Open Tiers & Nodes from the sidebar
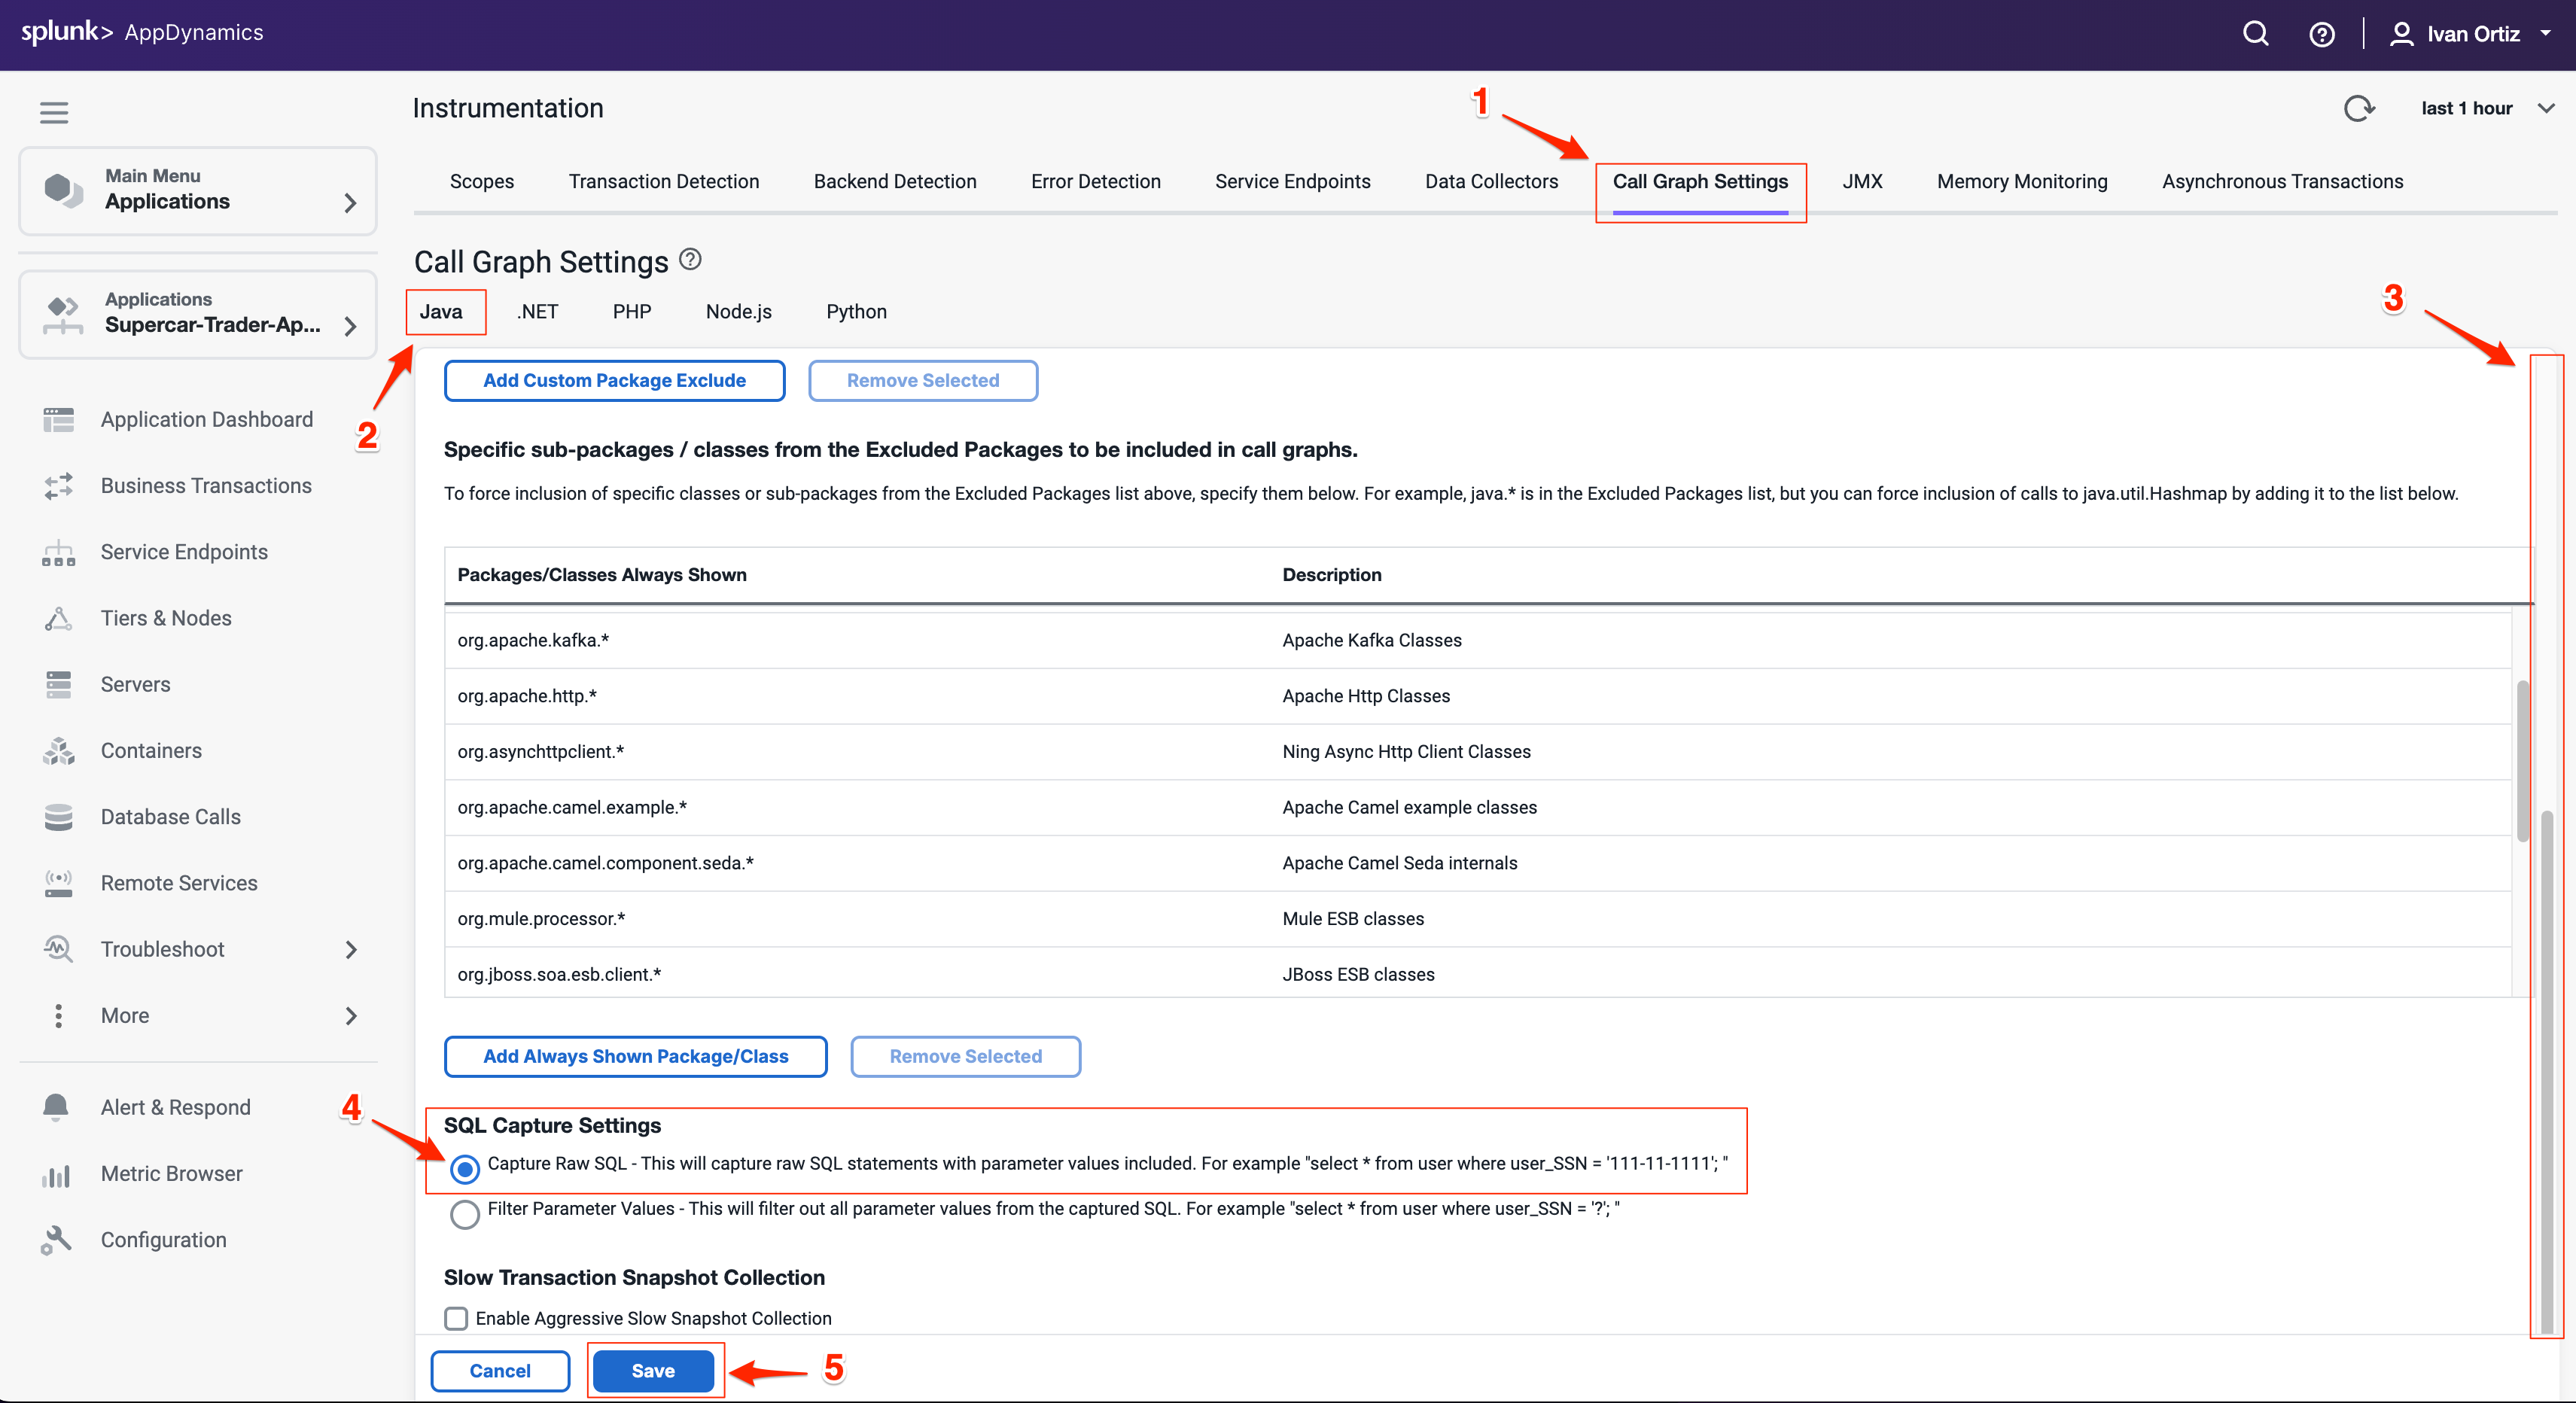Screen dimensions: 2576x1403 click(x=166, y=617)
